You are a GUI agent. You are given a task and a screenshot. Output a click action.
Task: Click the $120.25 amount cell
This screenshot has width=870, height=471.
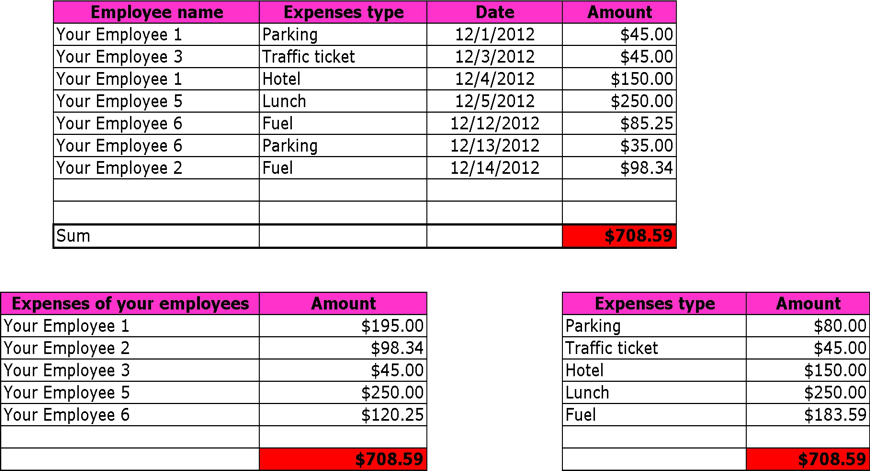coord(343,415)
